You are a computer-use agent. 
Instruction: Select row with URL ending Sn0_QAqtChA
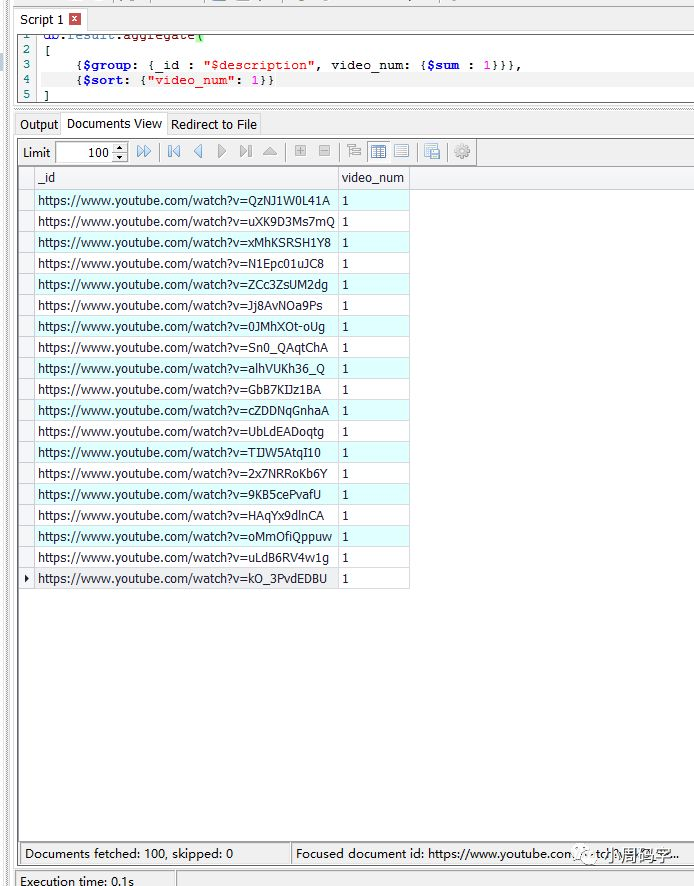click(x=186, y=348)
